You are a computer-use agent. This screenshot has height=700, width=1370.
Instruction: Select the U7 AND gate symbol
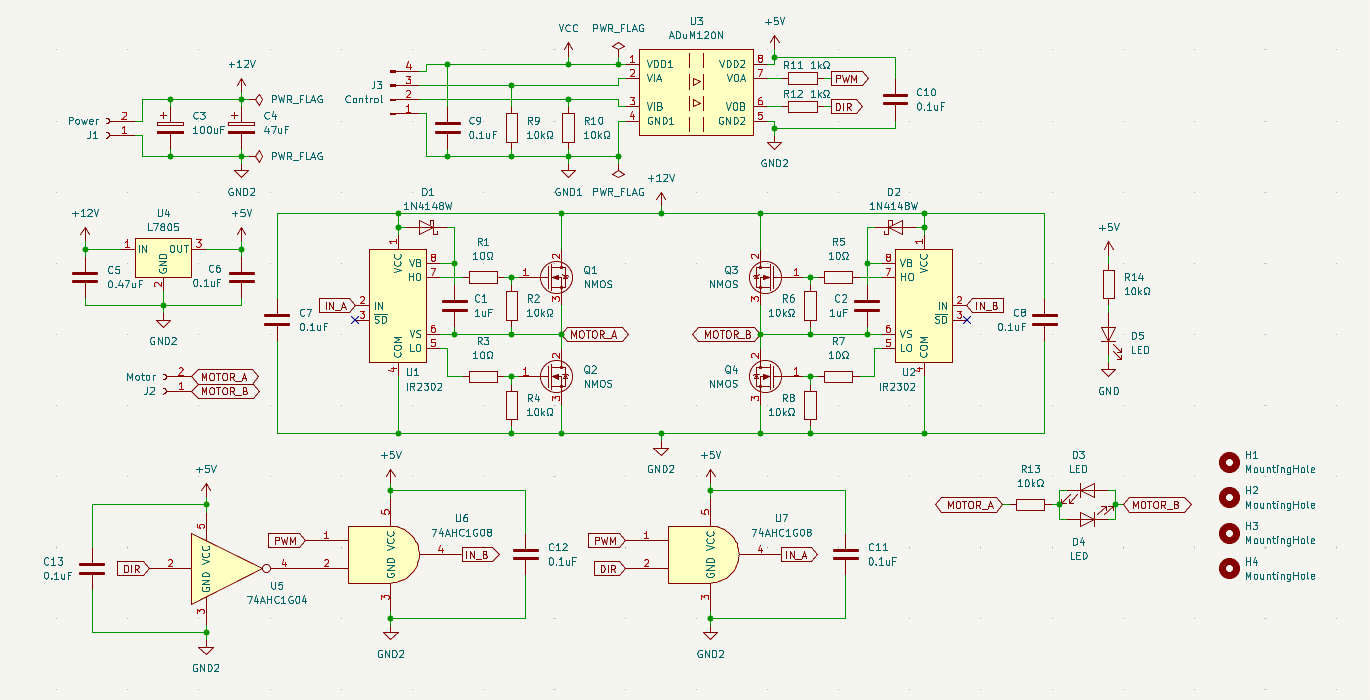click(702, 554)
